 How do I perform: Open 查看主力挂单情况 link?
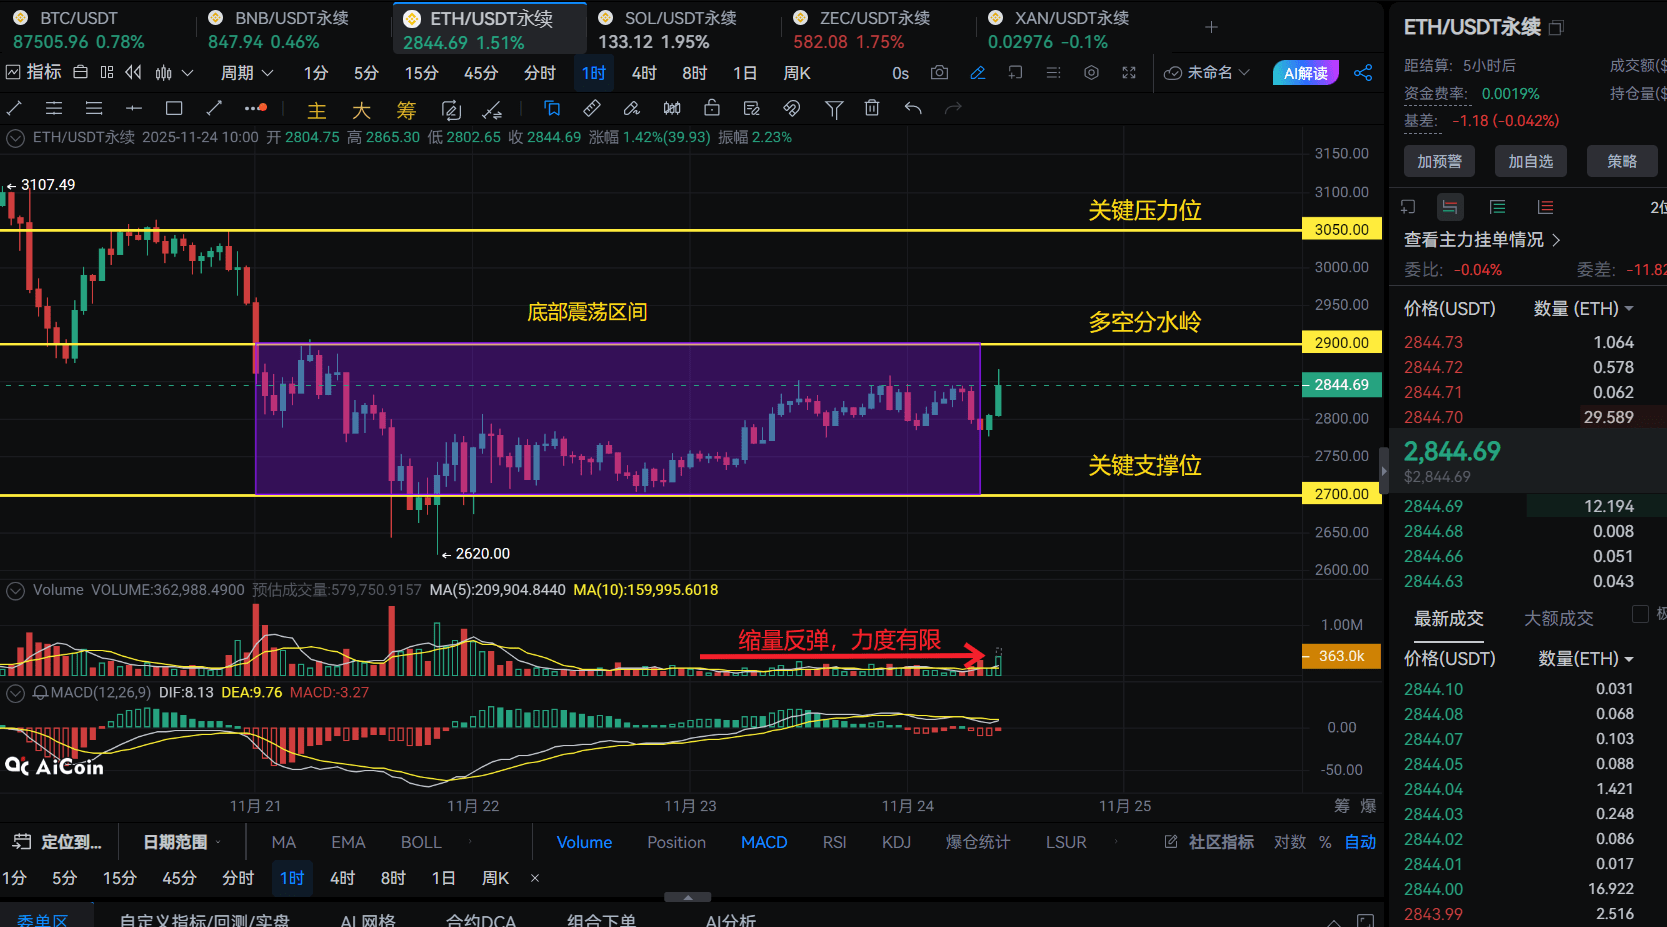(x=1482, y=240)
